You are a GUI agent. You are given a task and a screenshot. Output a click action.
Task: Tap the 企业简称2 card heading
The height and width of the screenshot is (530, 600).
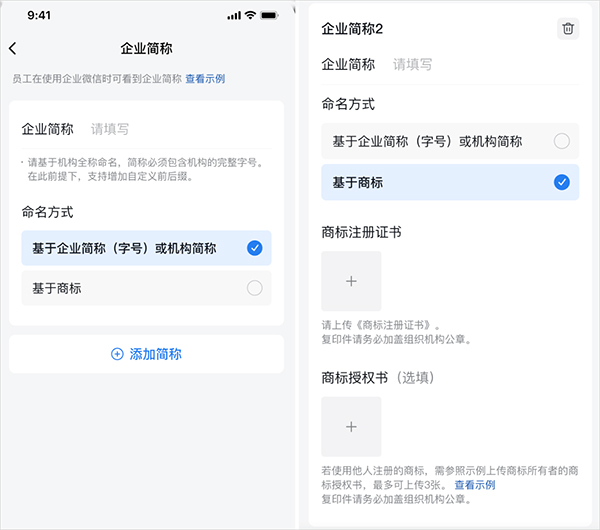[x=352, y=29]
